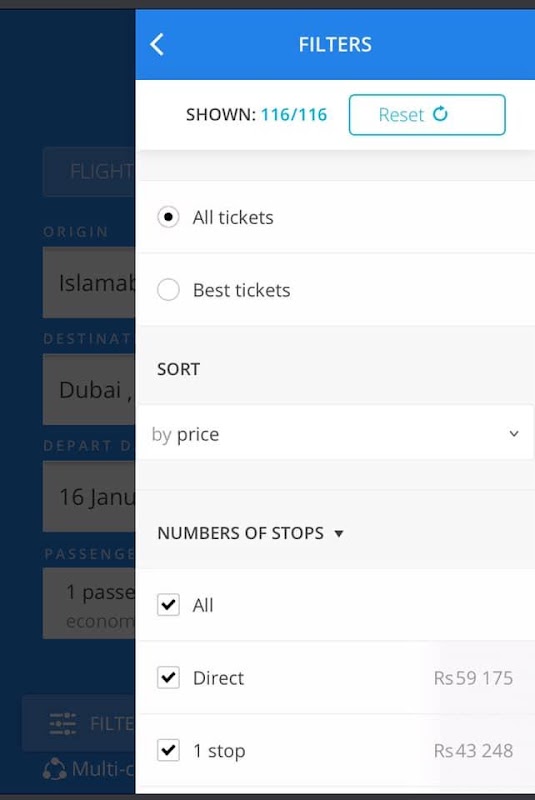
Task: Click the Reset filters button
Action: tap(427, 115)
